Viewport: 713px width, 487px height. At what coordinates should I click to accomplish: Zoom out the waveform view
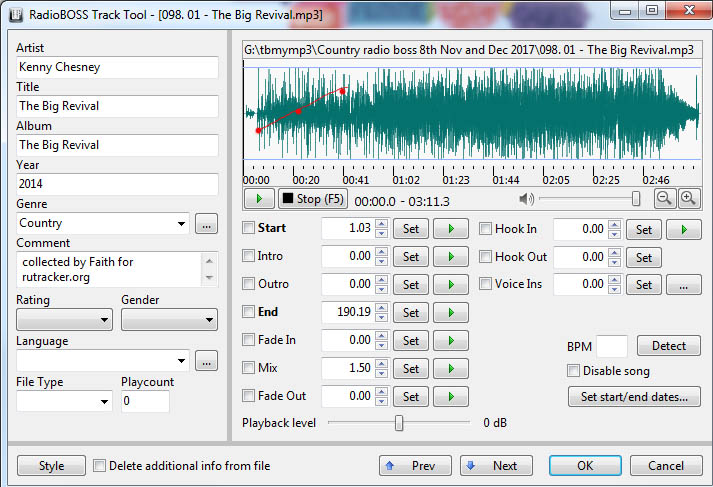coord(664,199)
